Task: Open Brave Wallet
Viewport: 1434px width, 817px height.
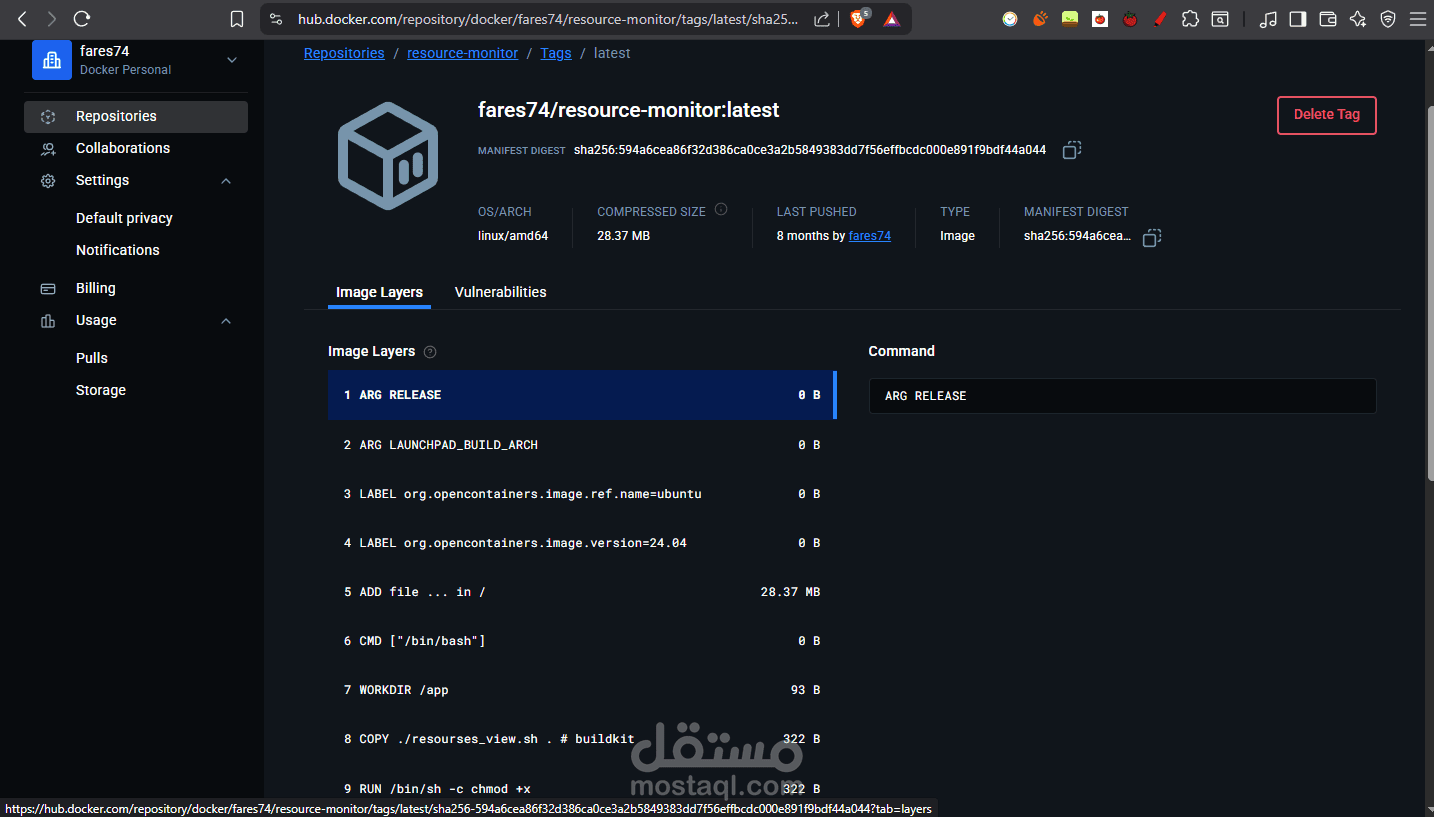Action: [1328, 19]
